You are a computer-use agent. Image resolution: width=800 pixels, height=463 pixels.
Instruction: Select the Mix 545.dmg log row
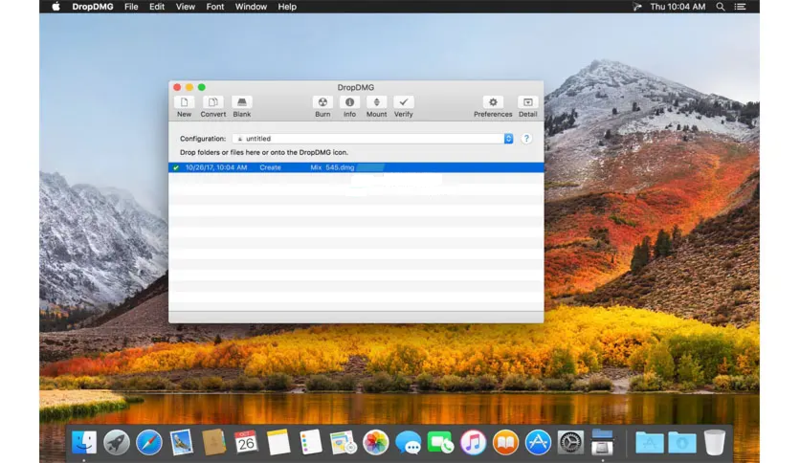(356, 167)
